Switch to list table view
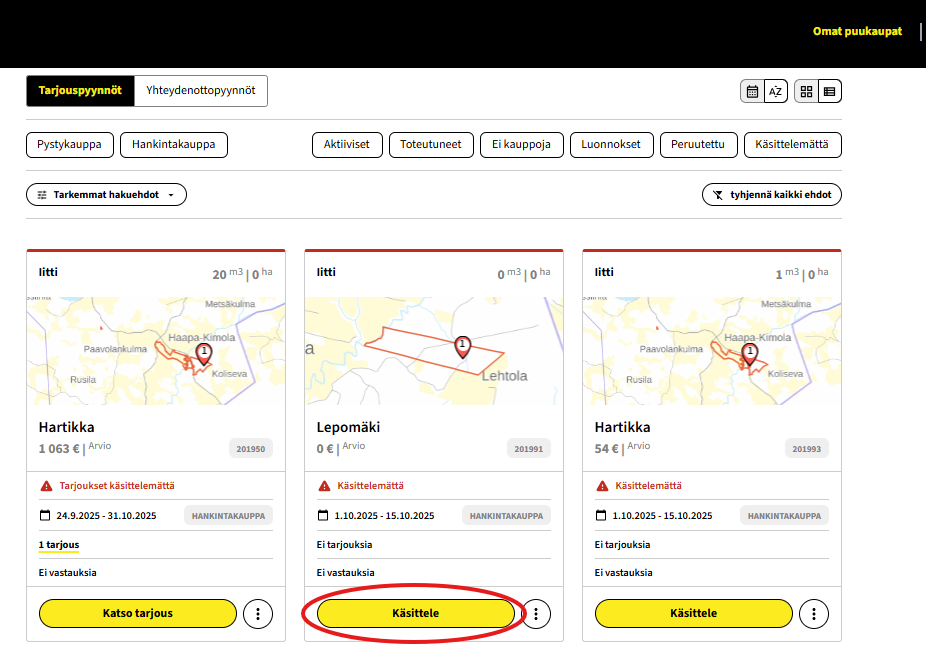This screenshot has height=649, width=926. click(x=829, y=92)
